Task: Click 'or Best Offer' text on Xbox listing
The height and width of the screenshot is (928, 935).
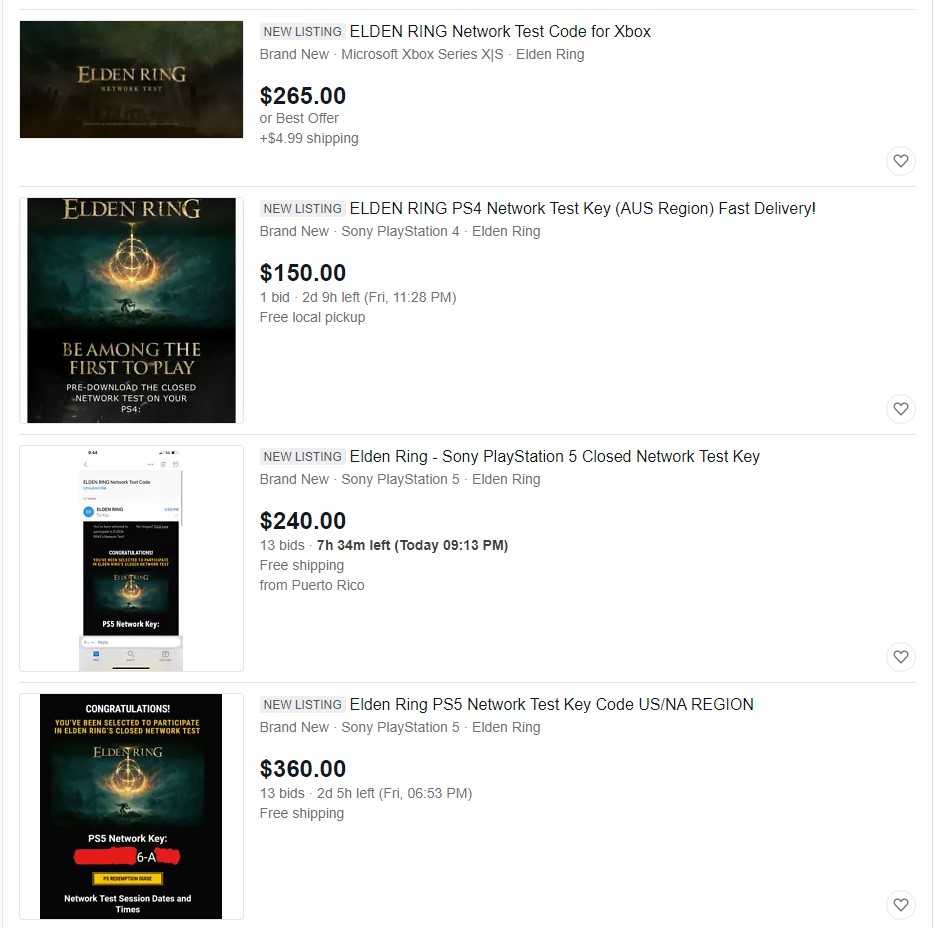Action: pos(299,118)
